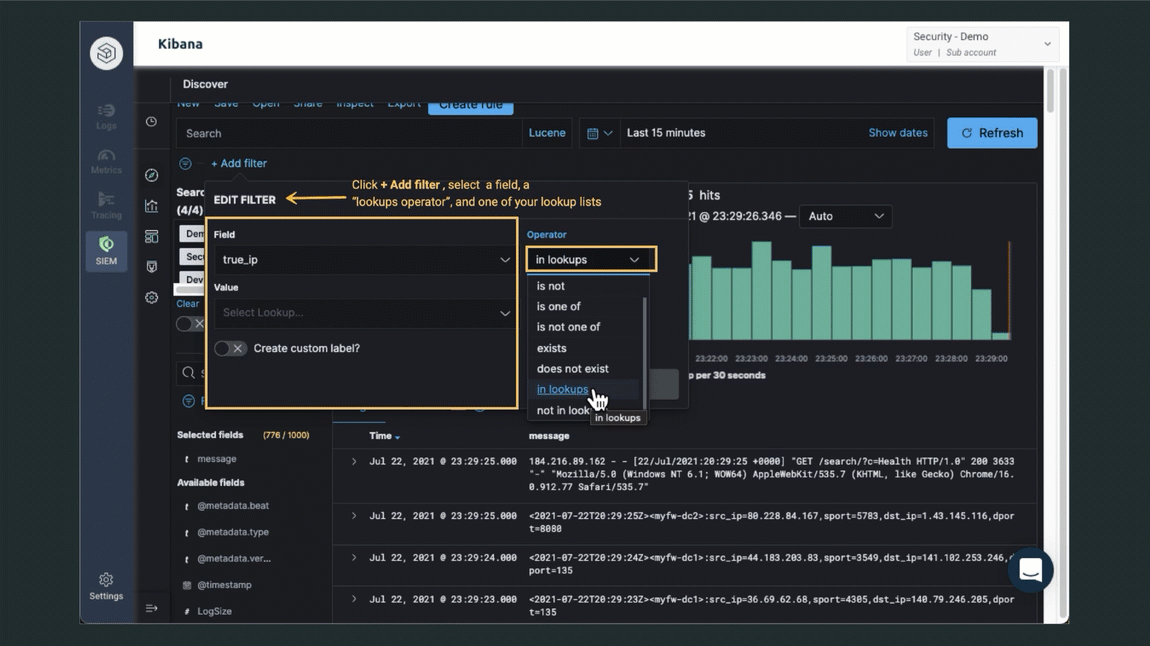The height and width of the screenshot is (646, 1150).
Task: Click into the Search query field
Action: 350,133
